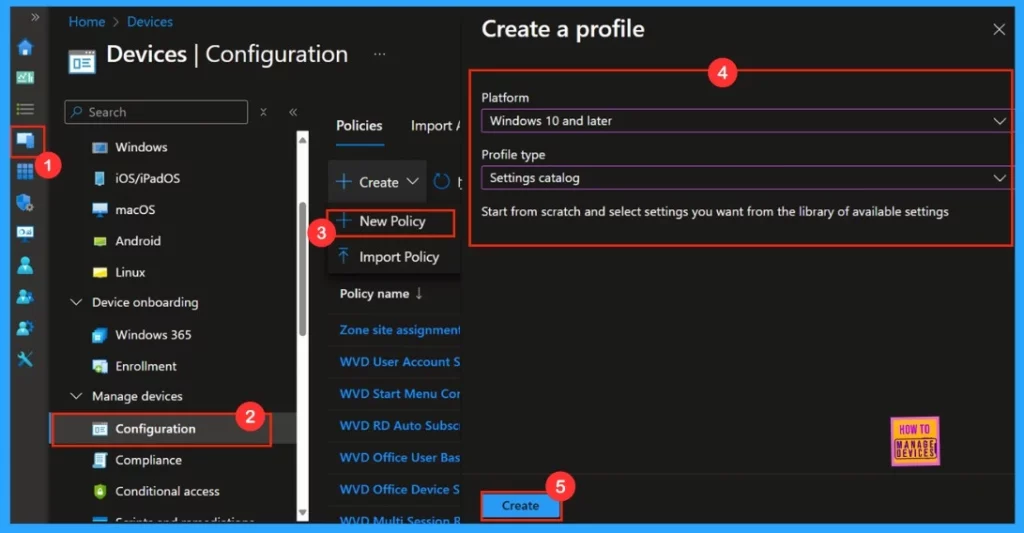
Task: Click Devices breadcrumb link
Action: (x=150, y=22)
